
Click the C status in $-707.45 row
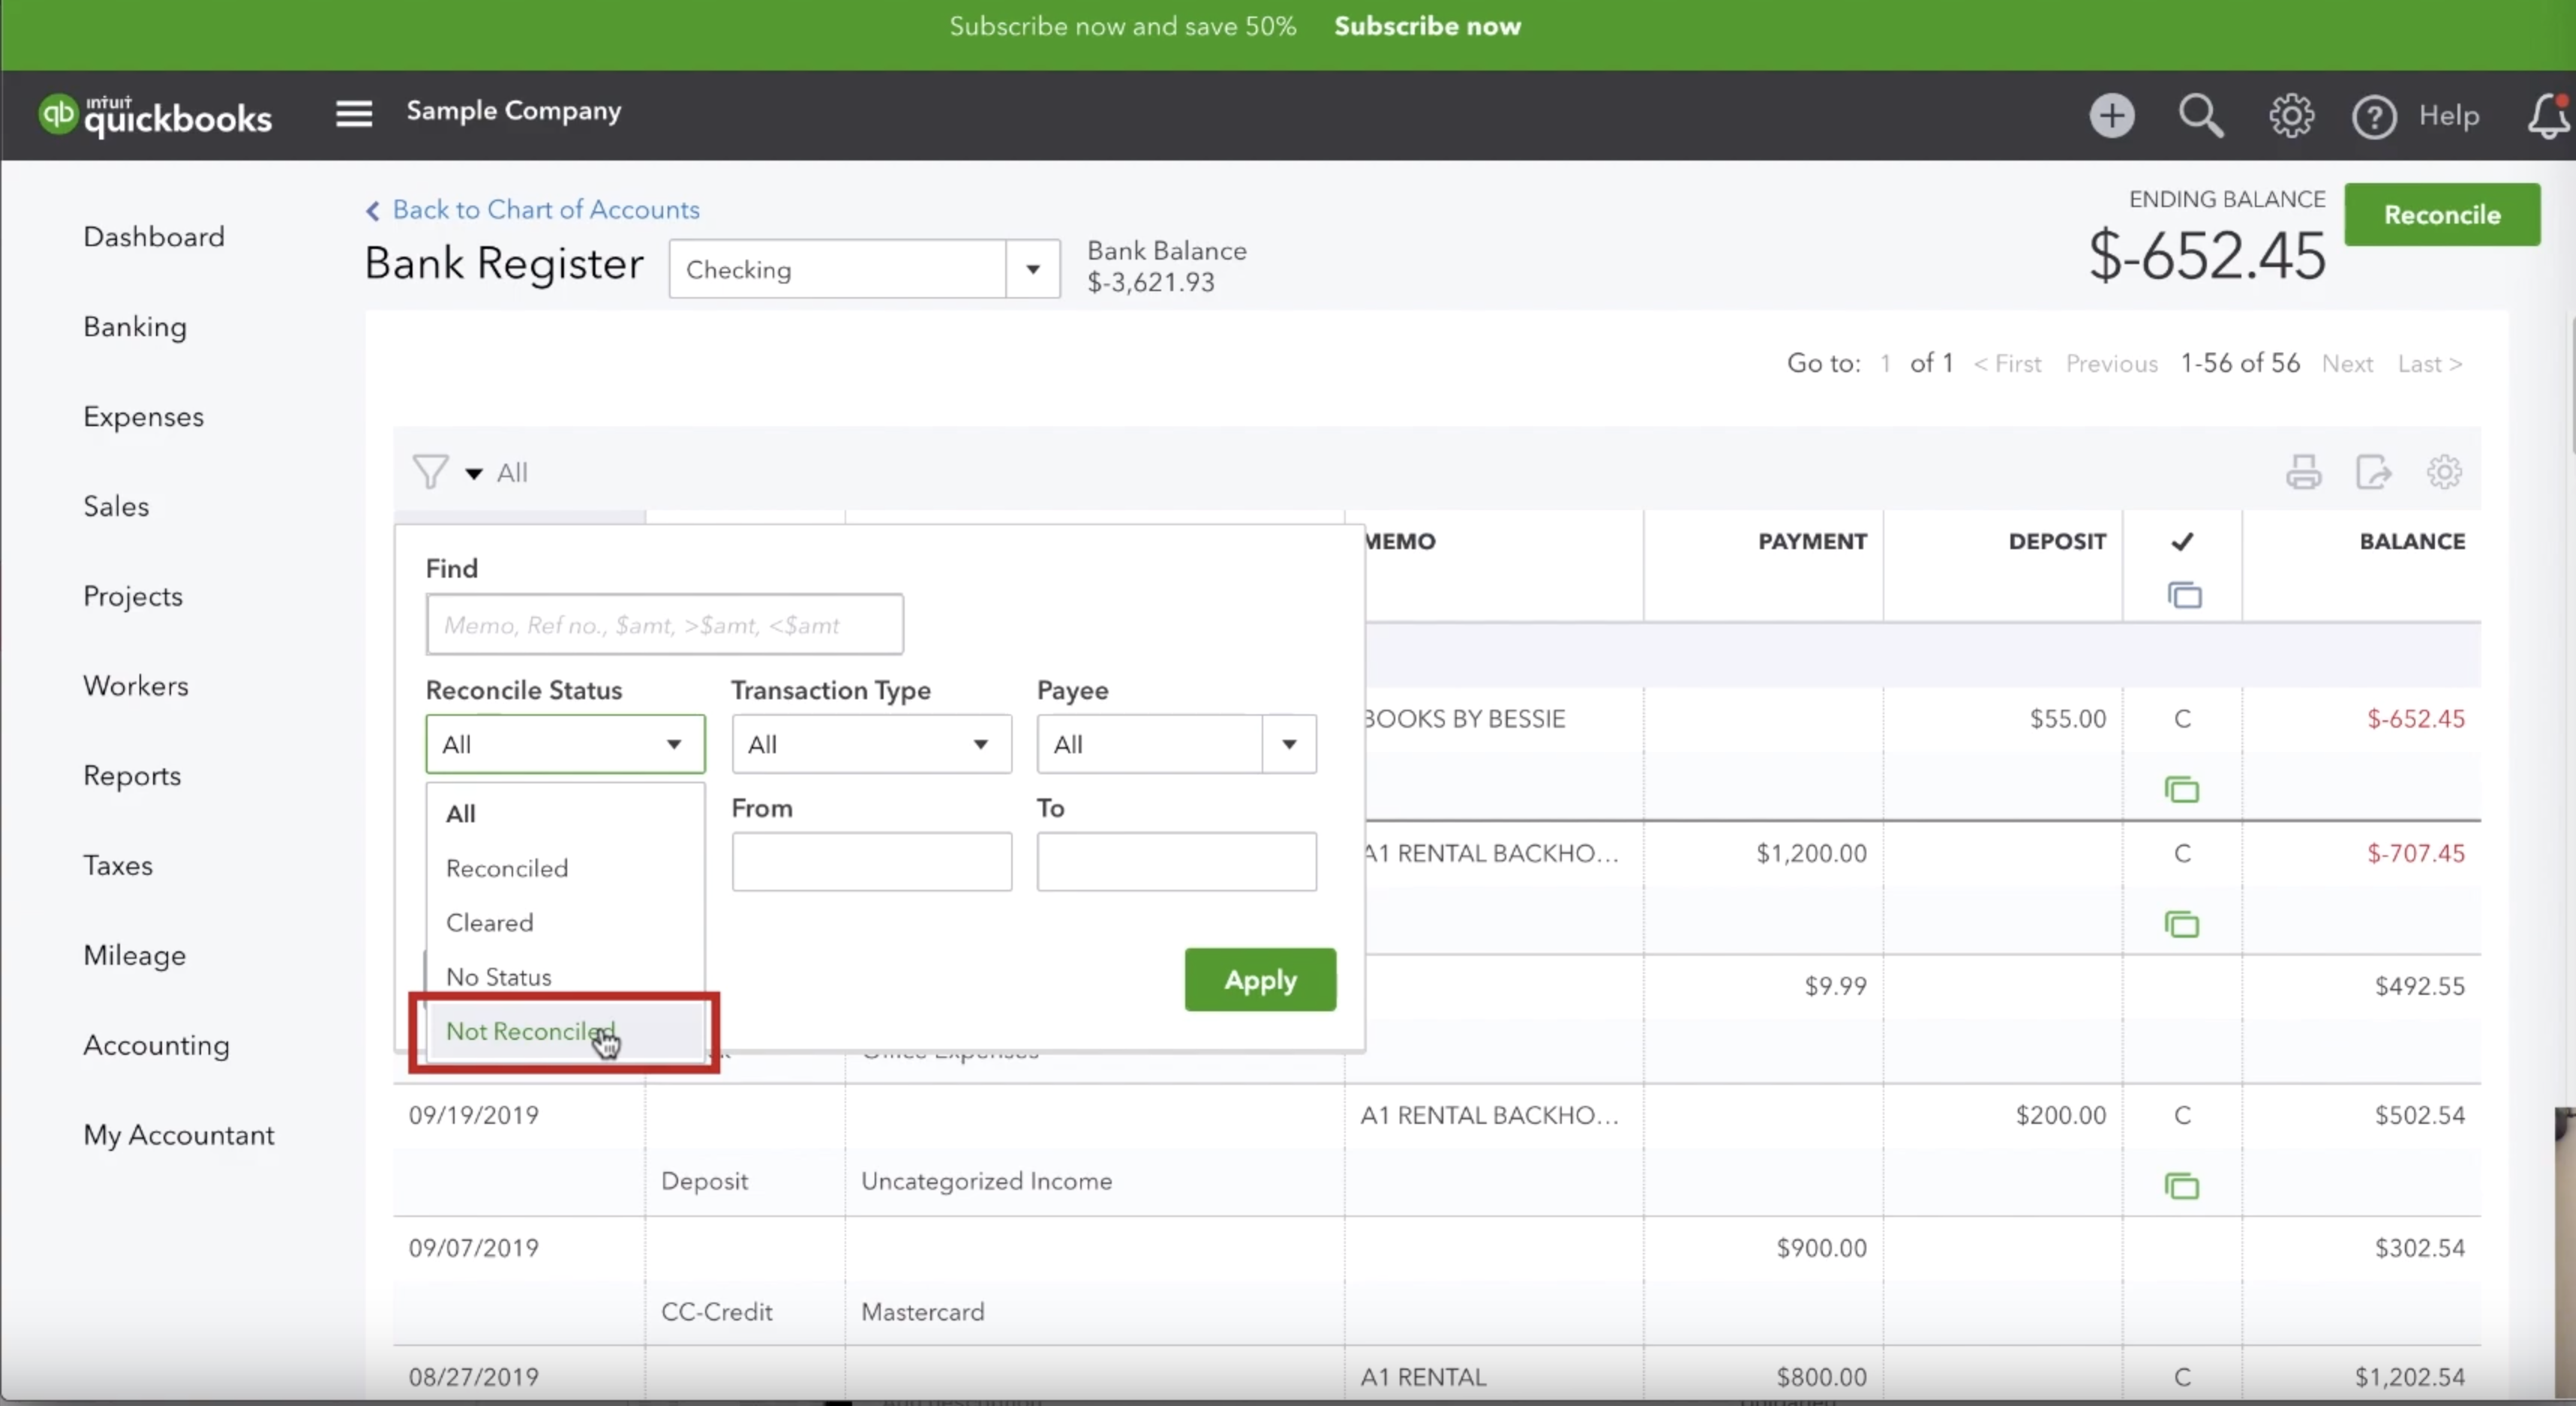coord(2182,854)
